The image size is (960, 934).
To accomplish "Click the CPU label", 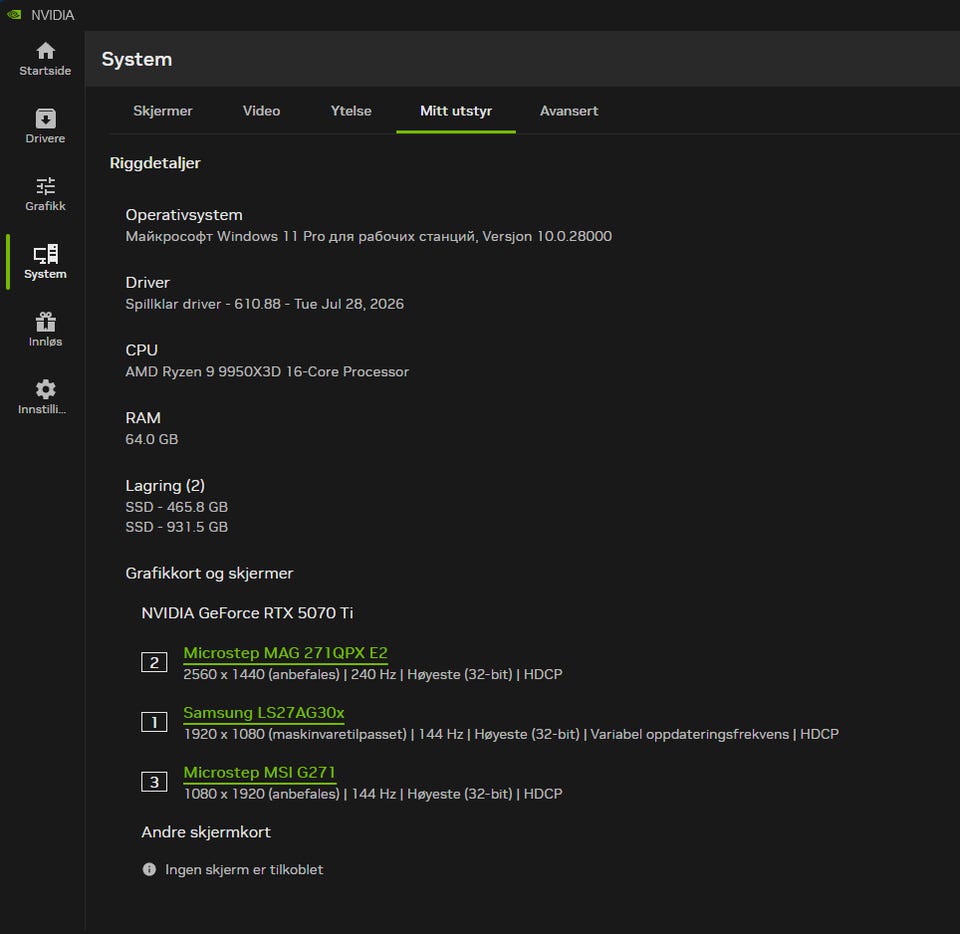I will pyautogui.click(x=141, y=350).
